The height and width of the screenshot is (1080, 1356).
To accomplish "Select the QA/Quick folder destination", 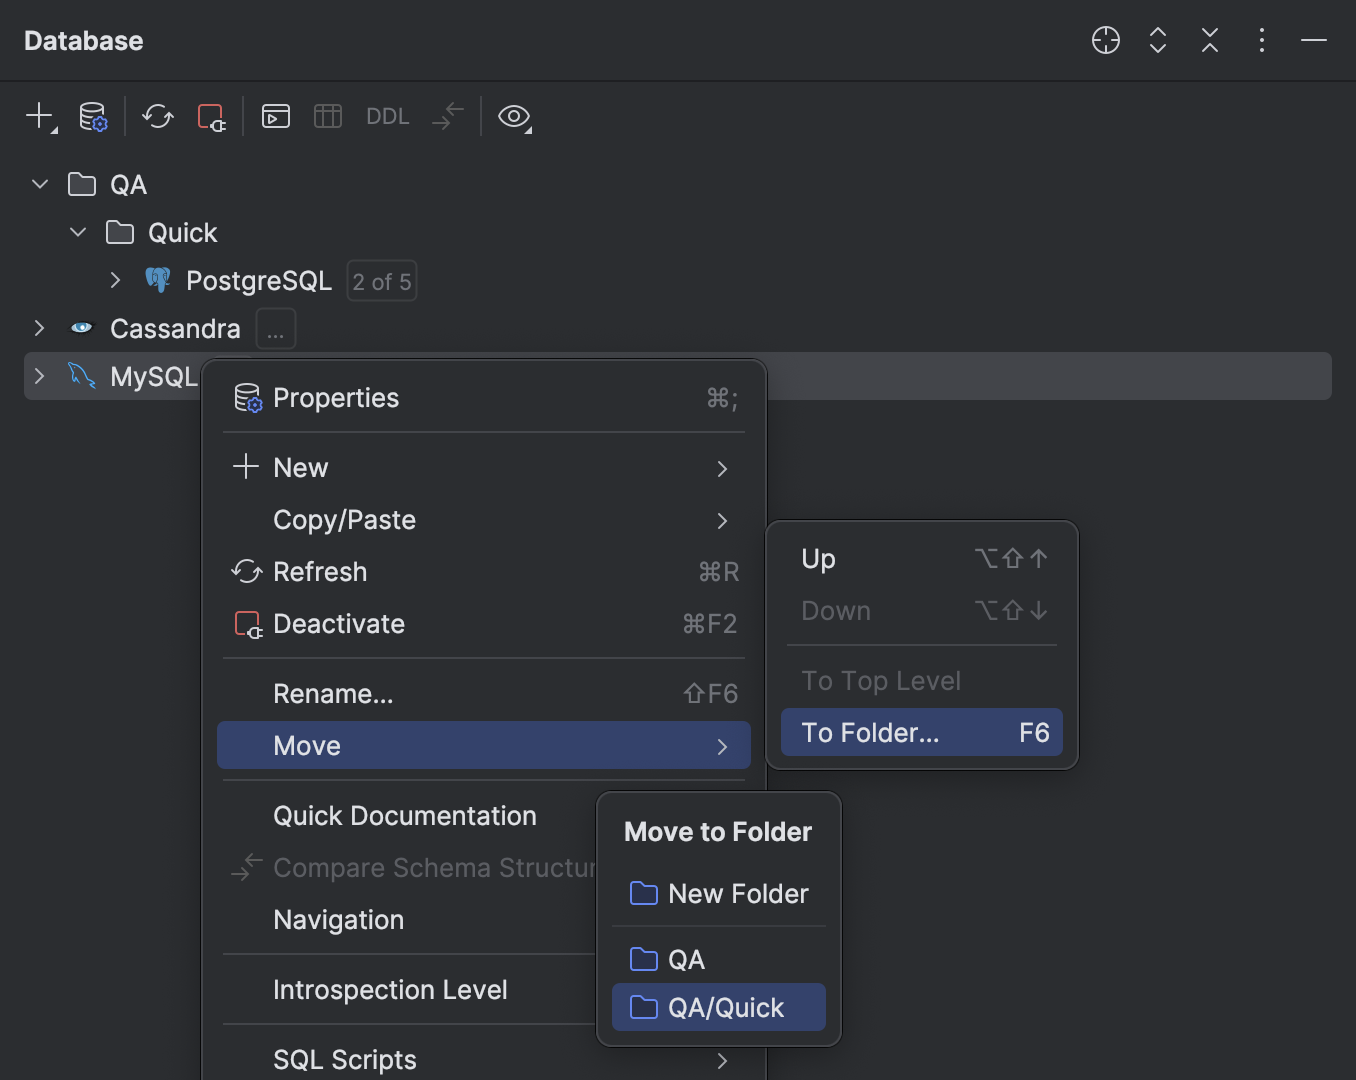I will click(718, 1007).
